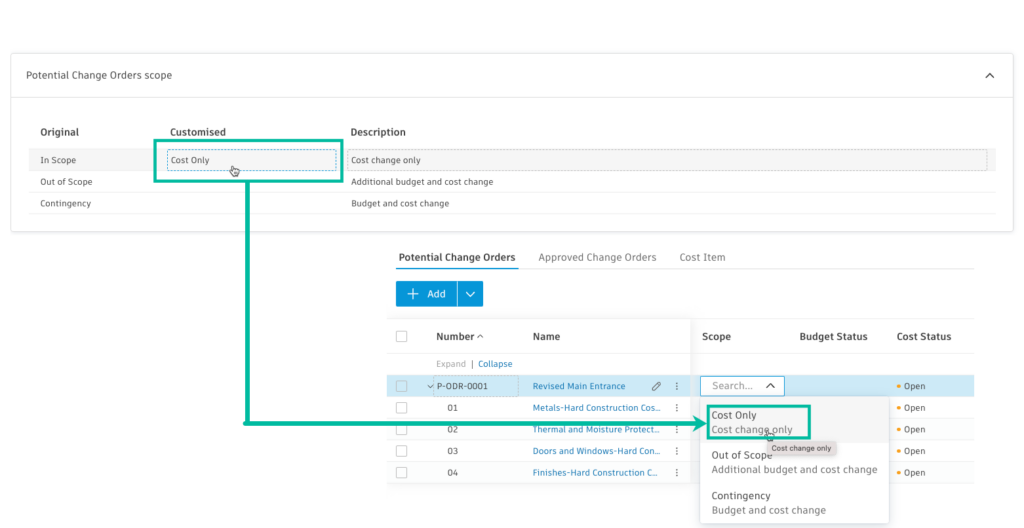Collapse the P-ODR-0001 row chevron
The width and height of the screenshot is (1024, 528).
(x=430, y=386)
